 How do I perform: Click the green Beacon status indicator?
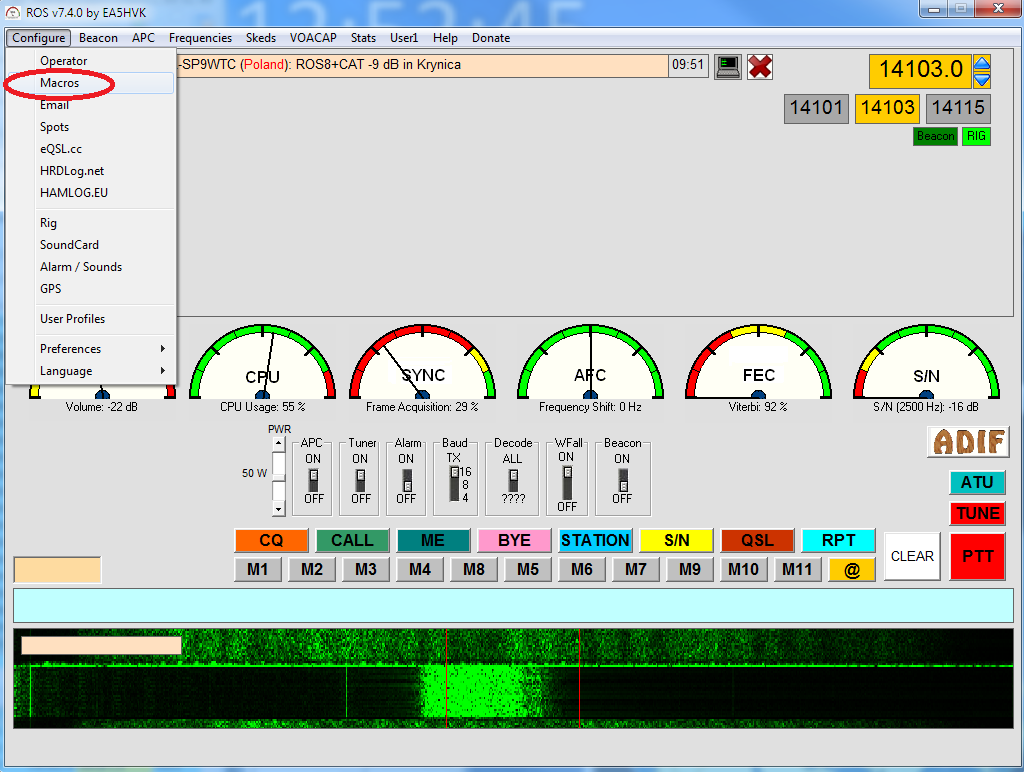tap(935, 136)
